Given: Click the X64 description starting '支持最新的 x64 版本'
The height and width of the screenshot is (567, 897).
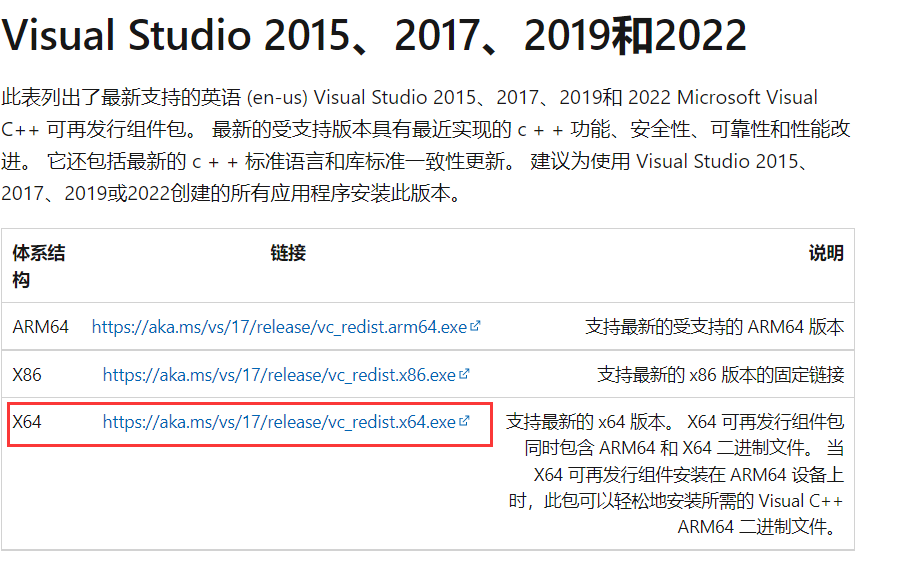Looking at the screenshot, I should (x=675, y=474).
